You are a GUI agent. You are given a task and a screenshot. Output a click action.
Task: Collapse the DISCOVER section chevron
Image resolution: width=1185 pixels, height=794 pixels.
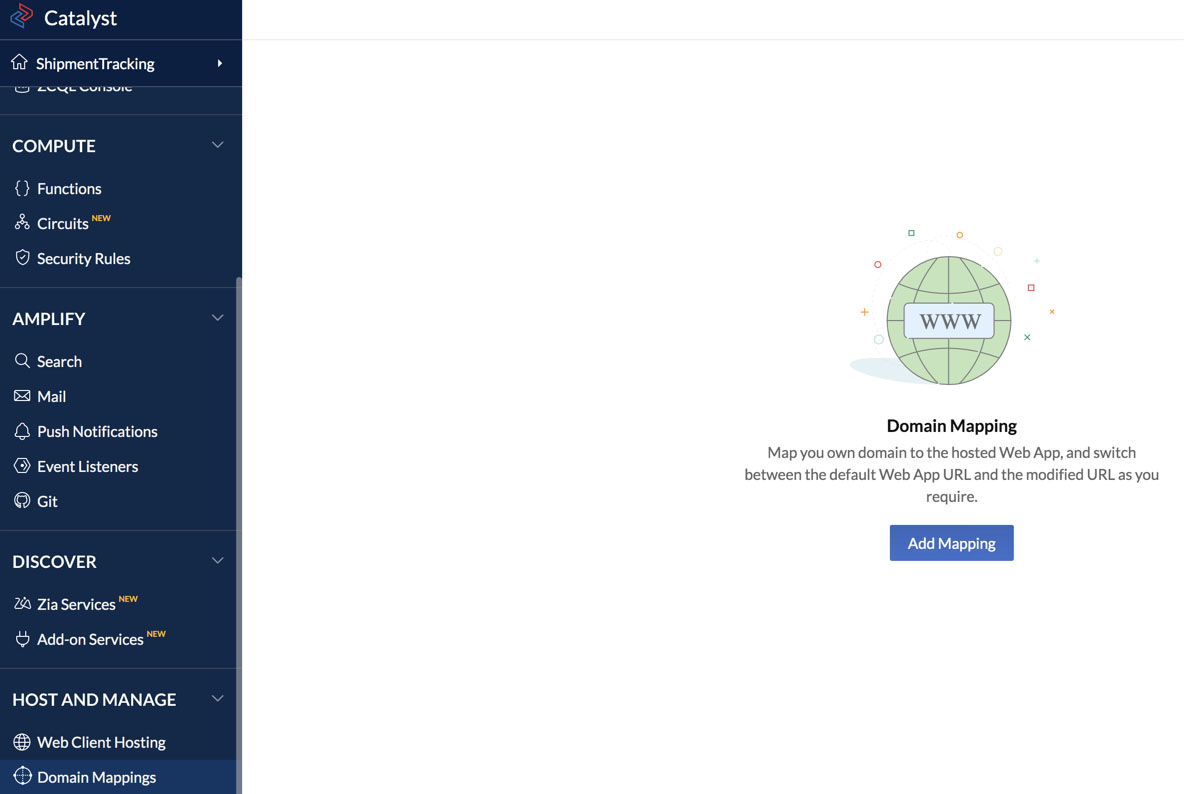click(x=218, y=561)
